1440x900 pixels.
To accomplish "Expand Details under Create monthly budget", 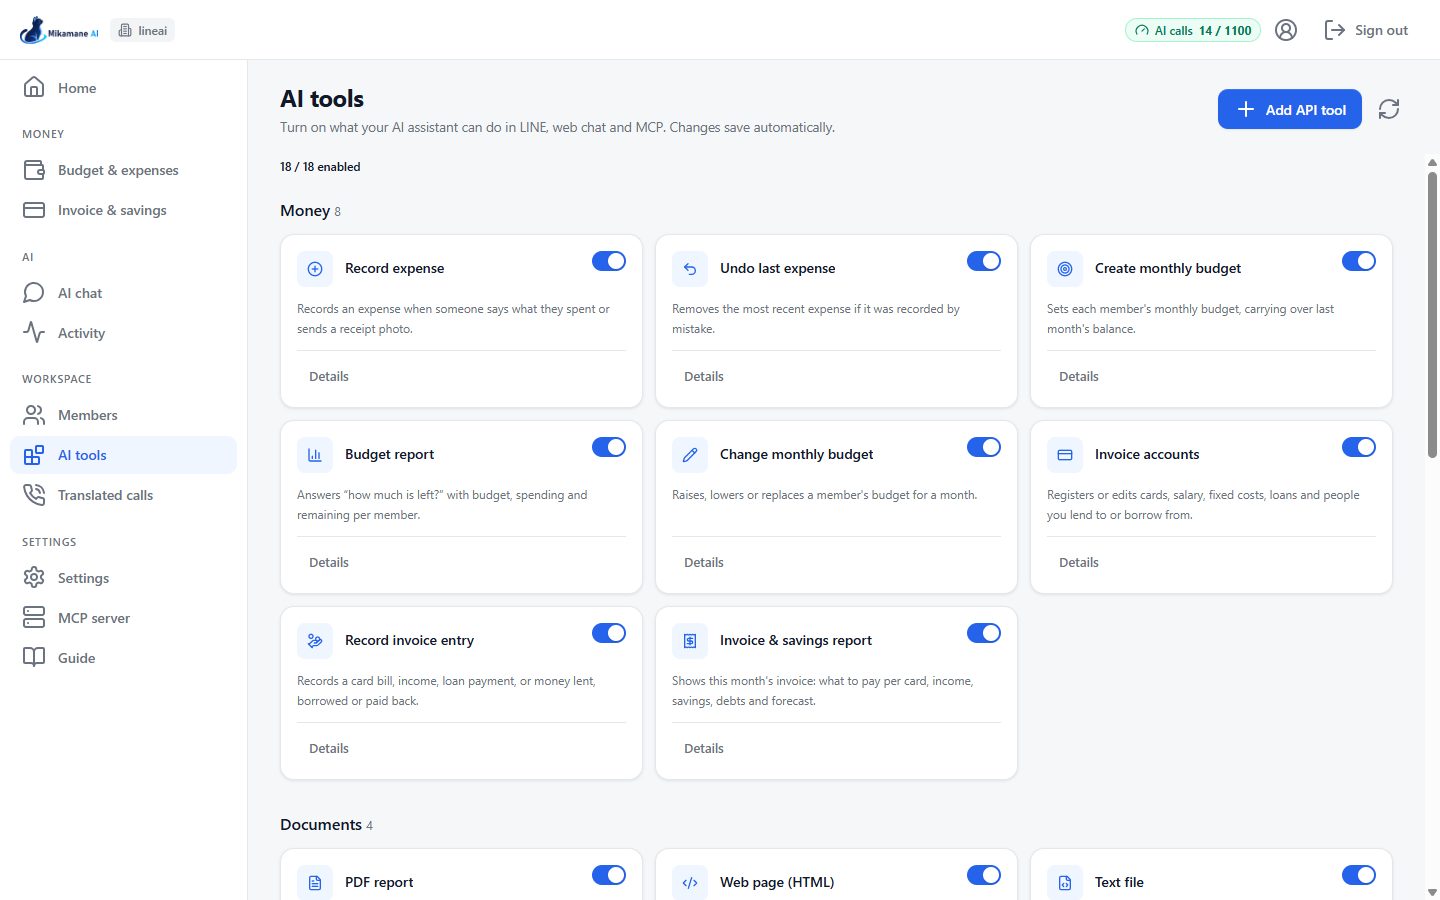I will pyautogui.click(x=1079, y=377).
